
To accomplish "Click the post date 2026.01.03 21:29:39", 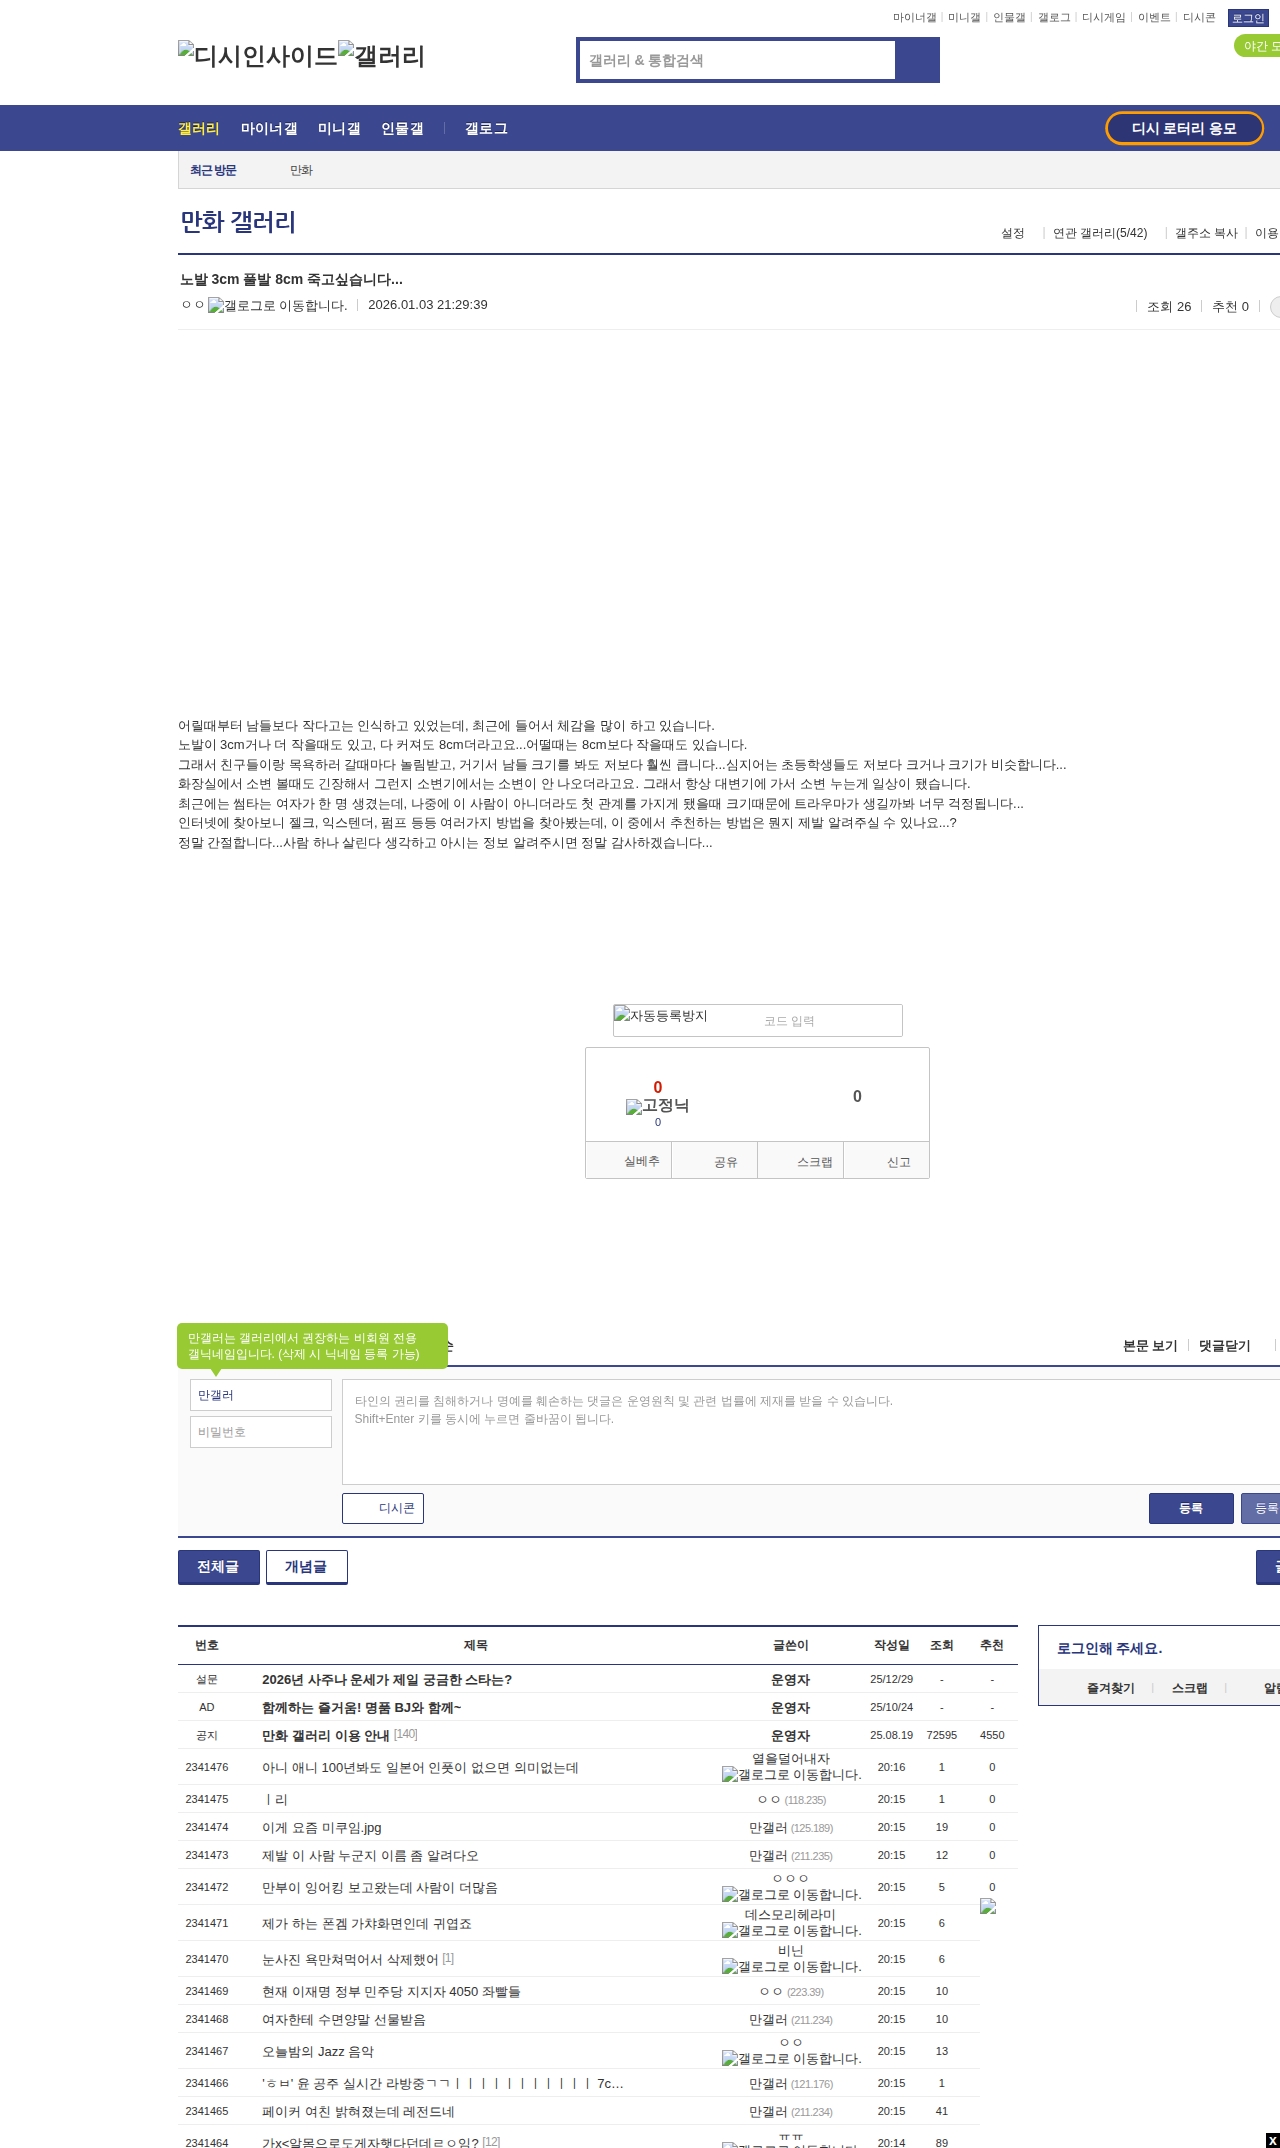I will [428, 305].
